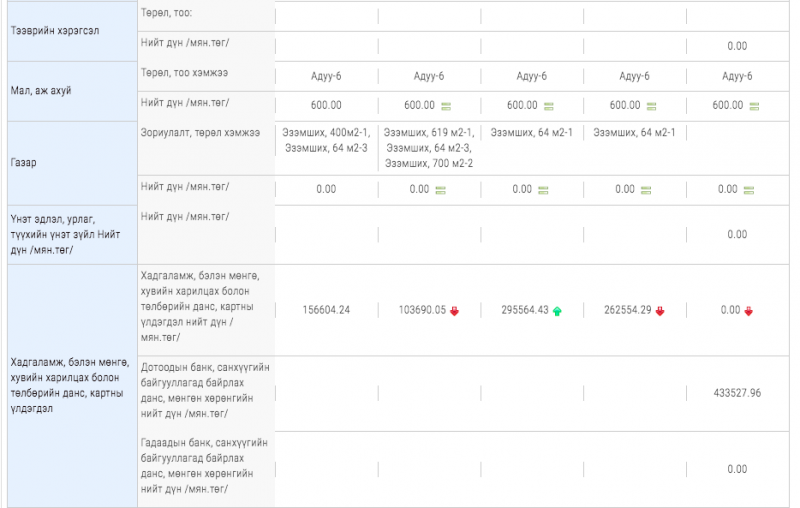
Task: Click red down arrow beside 0.00 in savings row
Action: 749,311
